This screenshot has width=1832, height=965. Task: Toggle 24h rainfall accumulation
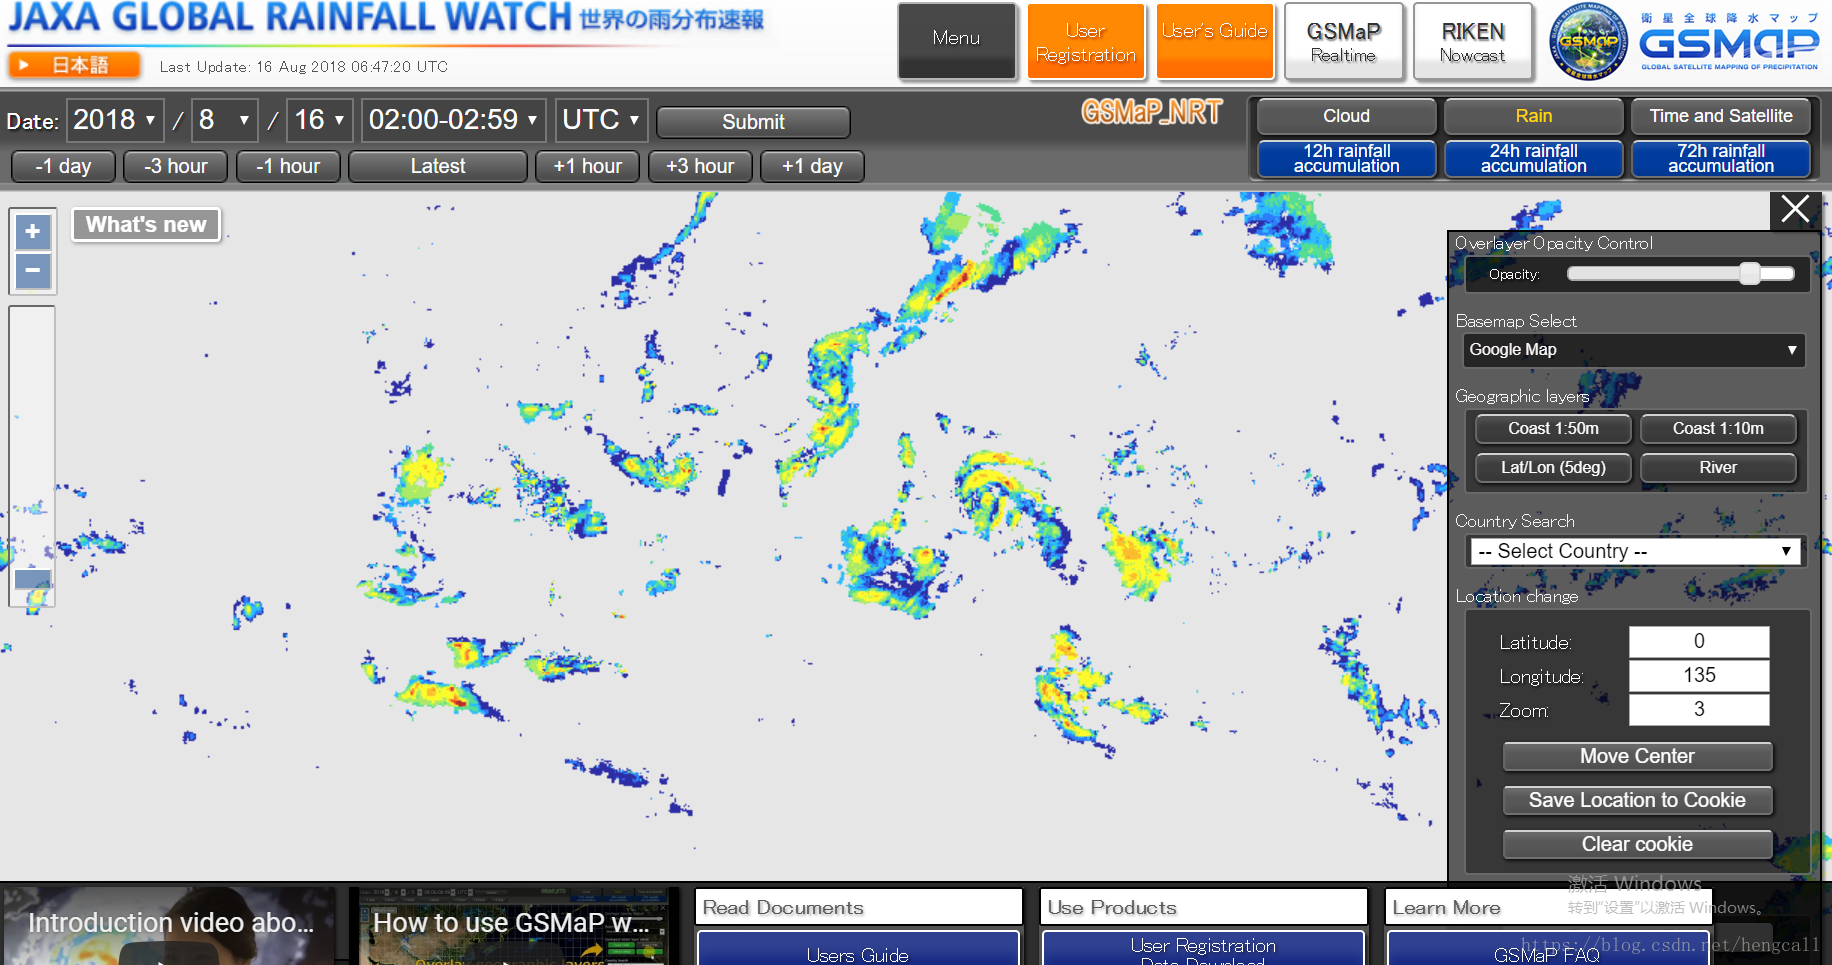(1533, 158)
